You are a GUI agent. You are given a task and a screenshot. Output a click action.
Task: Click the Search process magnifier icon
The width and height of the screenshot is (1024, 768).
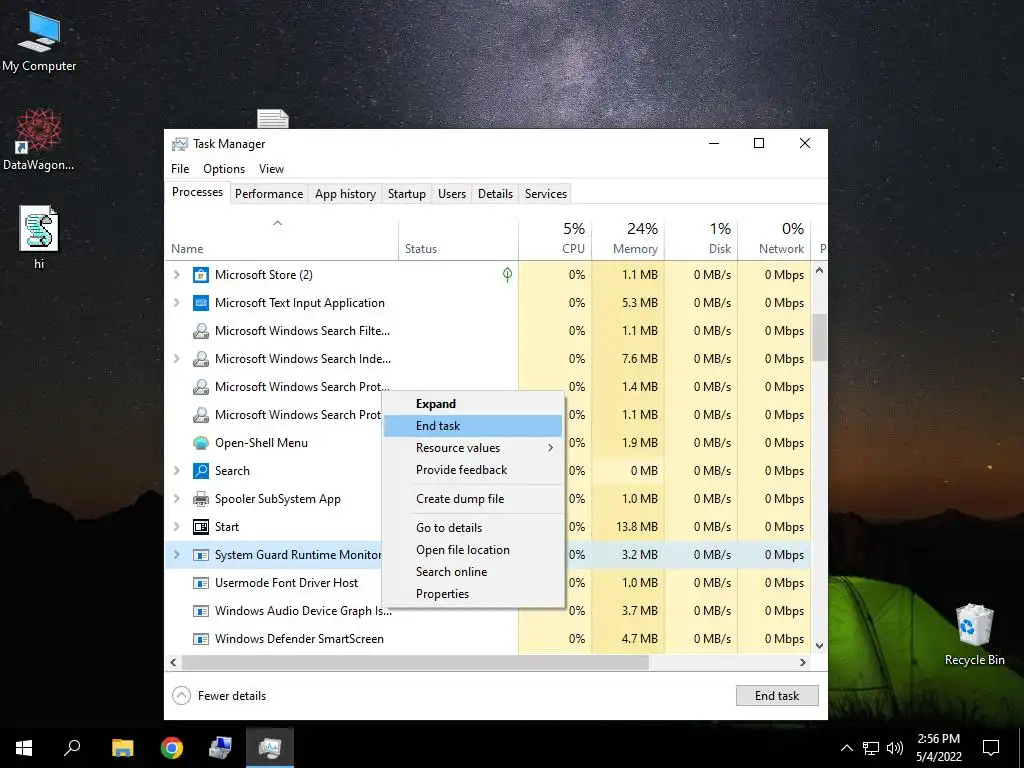200,471
